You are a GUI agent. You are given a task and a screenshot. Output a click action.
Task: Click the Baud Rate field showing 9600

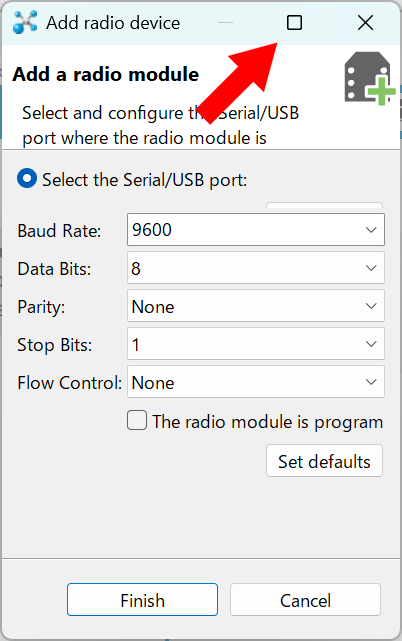256,230
